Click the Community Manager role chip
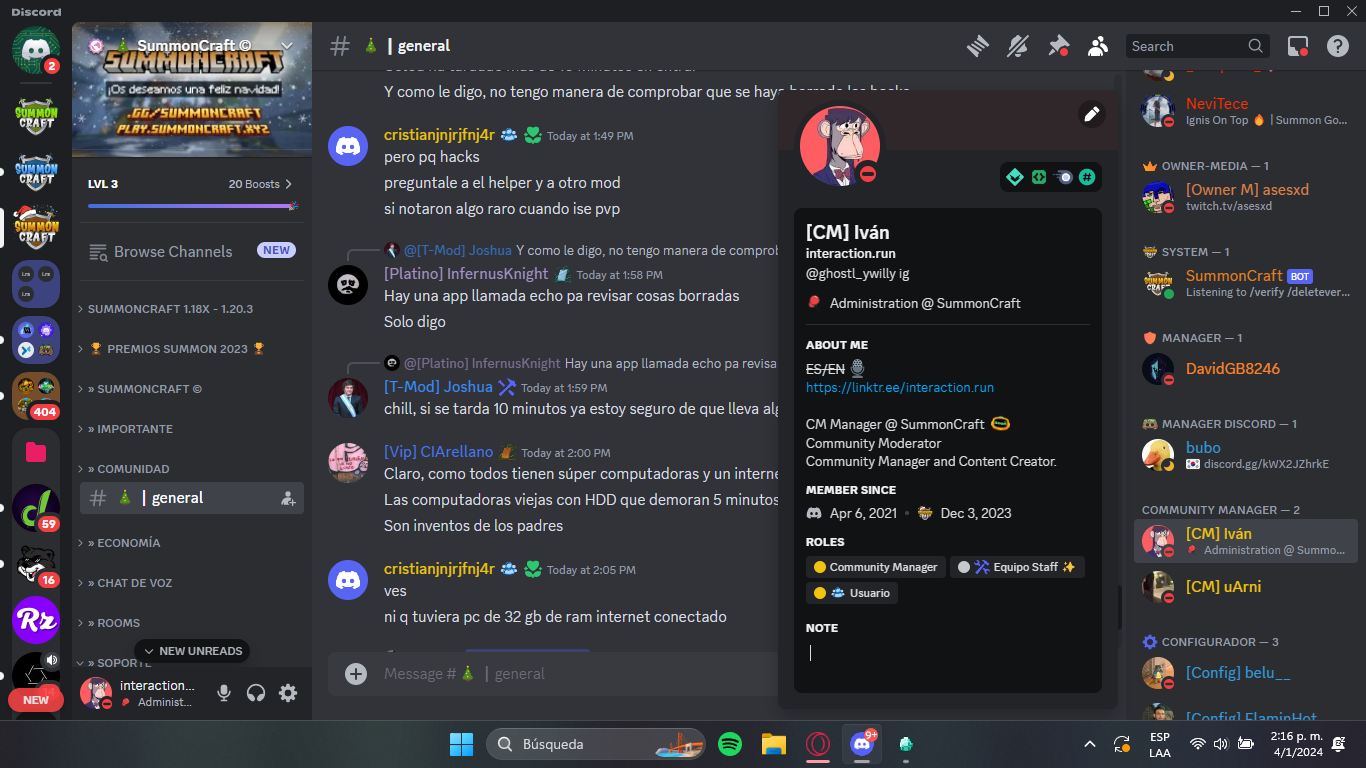The width and height of the screenshot is (1366, 768). pos(876,567)
